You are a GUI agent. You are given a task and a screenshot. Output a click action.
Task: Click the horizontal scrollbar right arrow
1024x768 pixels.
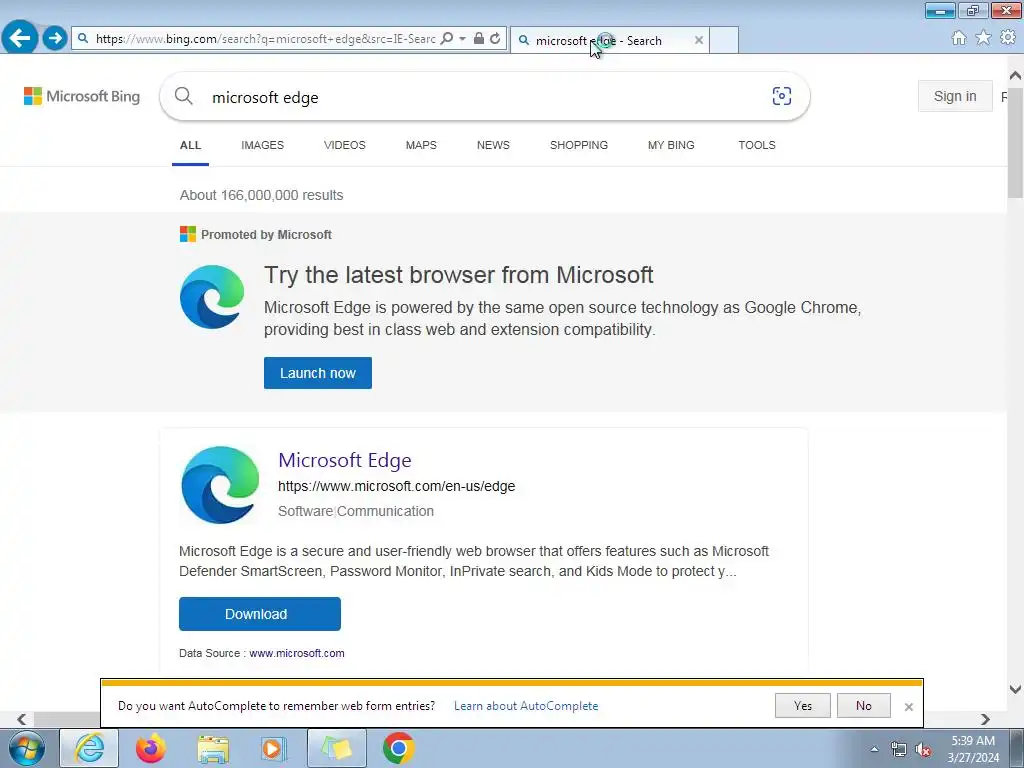point(985,720)
